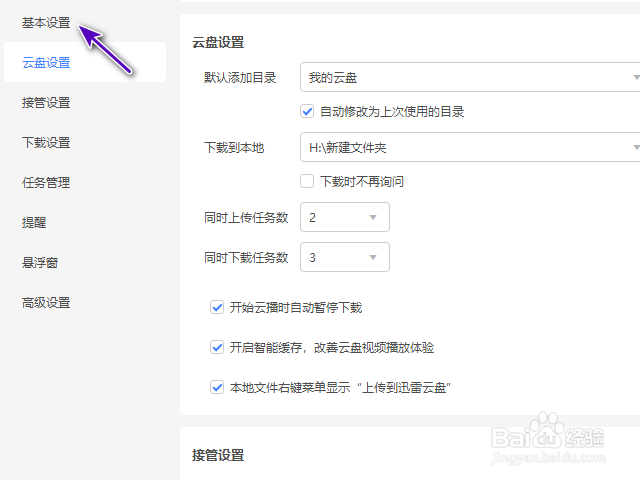Uncheck 开启智能缓存 option
The image size is (640, 480).
click(217, 347)
